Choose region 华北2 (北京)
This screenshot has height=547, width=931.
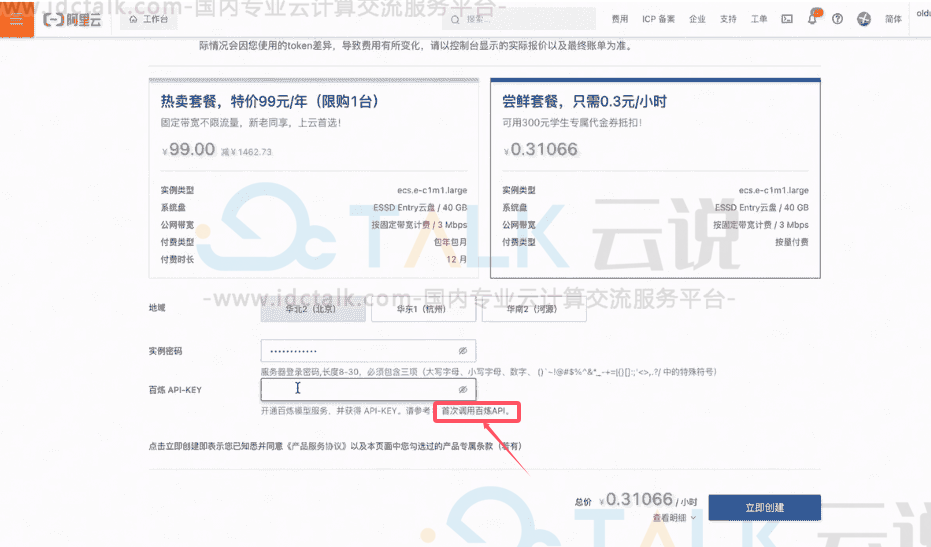click(x=313, y=309)
